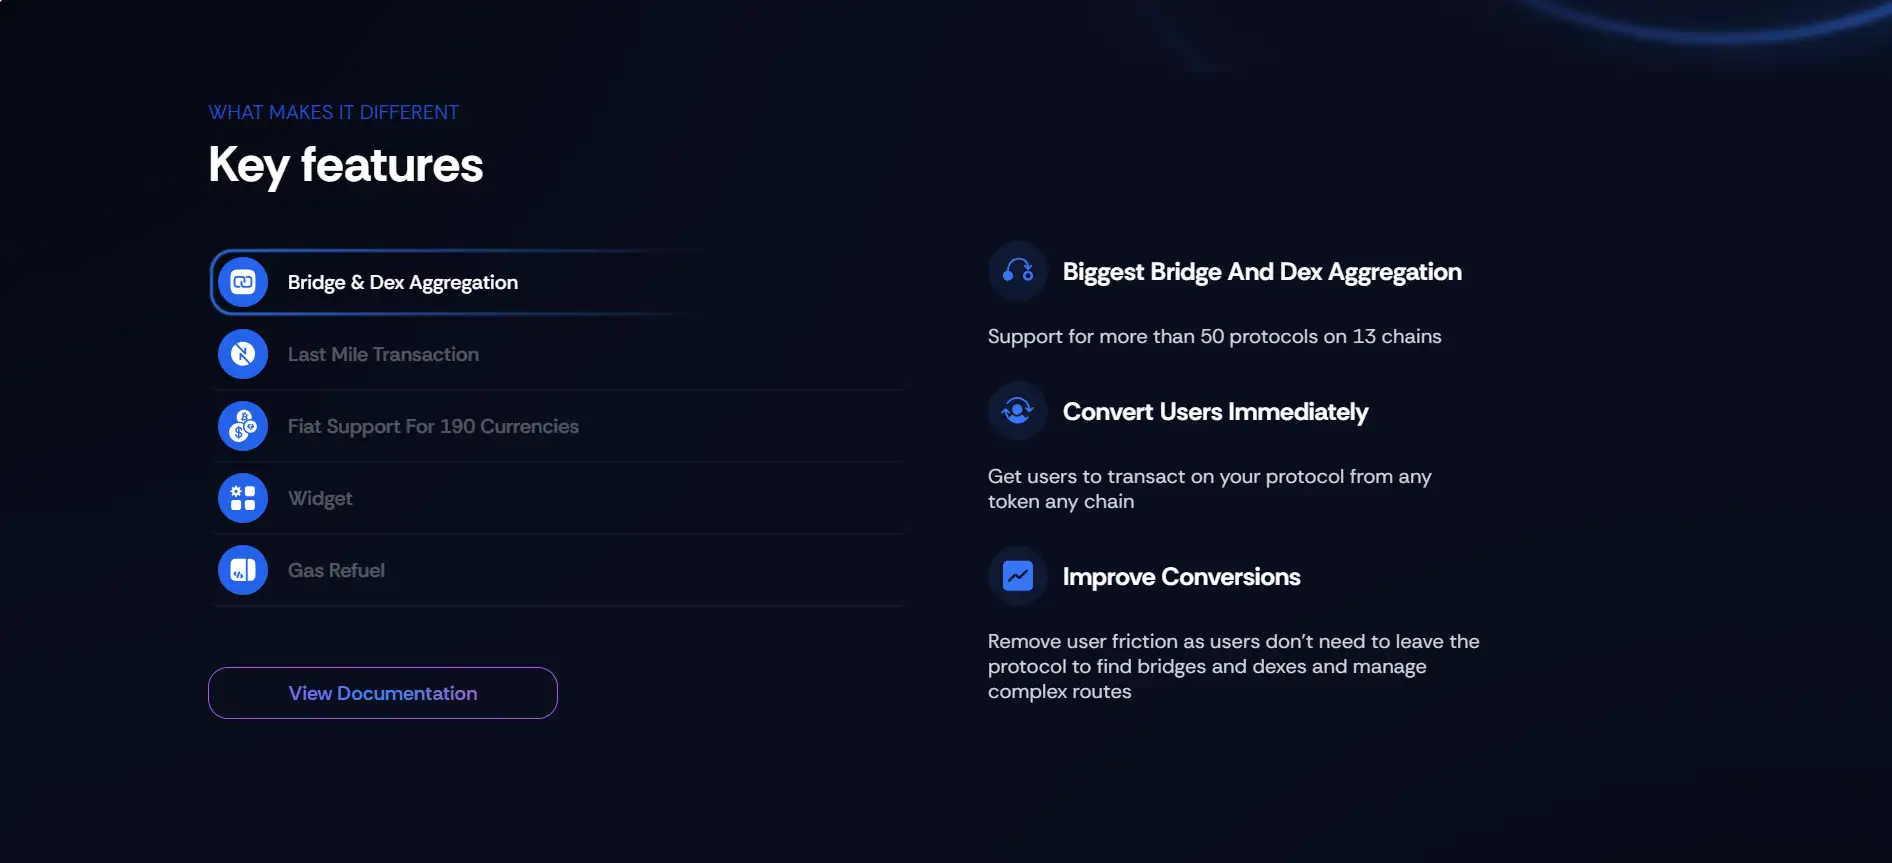Click the Last Mile Transaction icon

(x=243, y=354)
